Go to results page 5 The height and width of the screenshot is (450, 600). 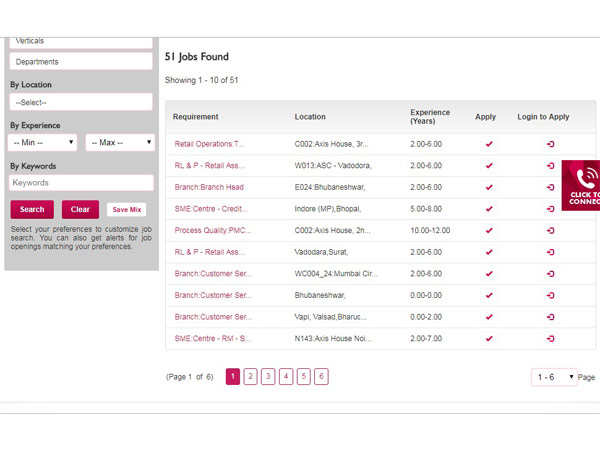click(x=303, y=377)
